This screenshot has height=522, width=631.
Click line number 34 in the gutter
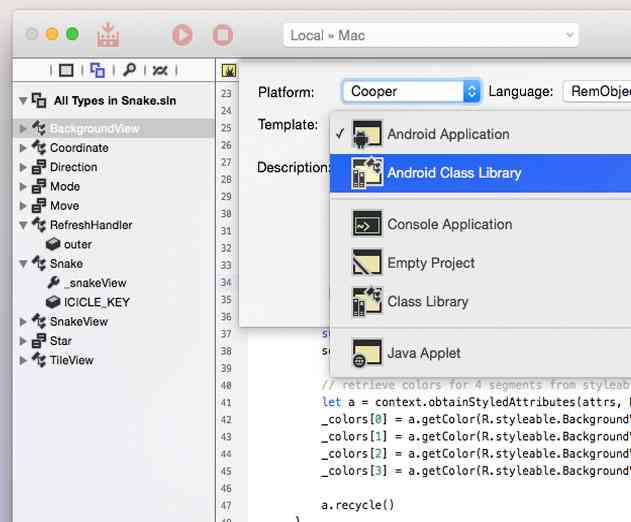tap(226, 282)
